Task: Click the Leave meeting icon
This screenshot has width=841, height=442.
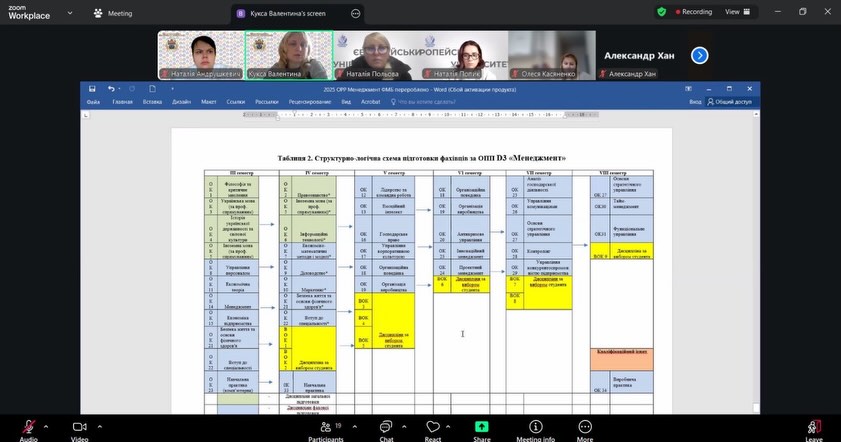Action: (x=814, y=425)
